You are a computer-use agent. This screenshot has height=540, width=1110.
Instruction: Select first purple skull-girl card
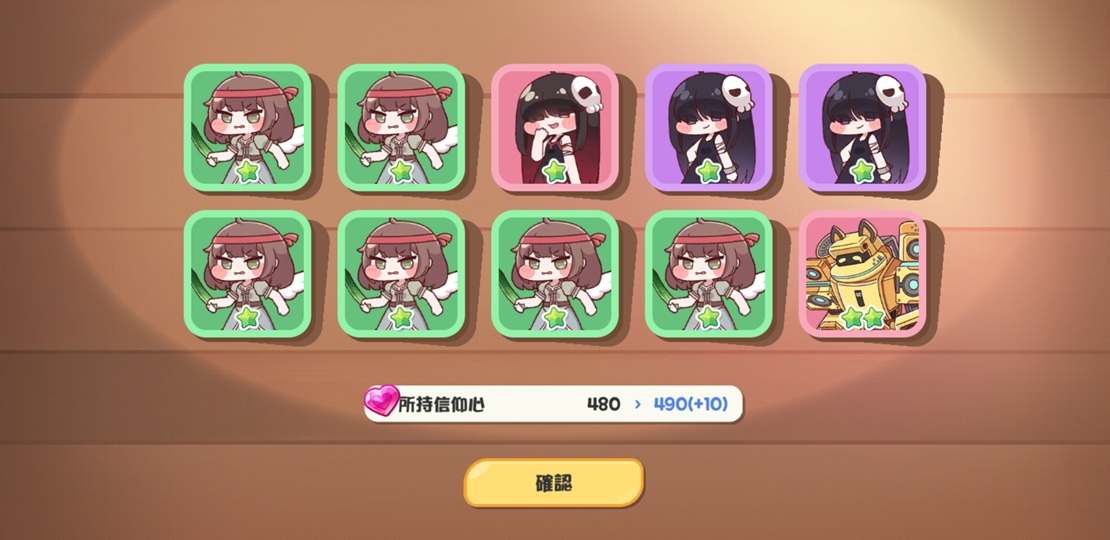pos(708,127)
